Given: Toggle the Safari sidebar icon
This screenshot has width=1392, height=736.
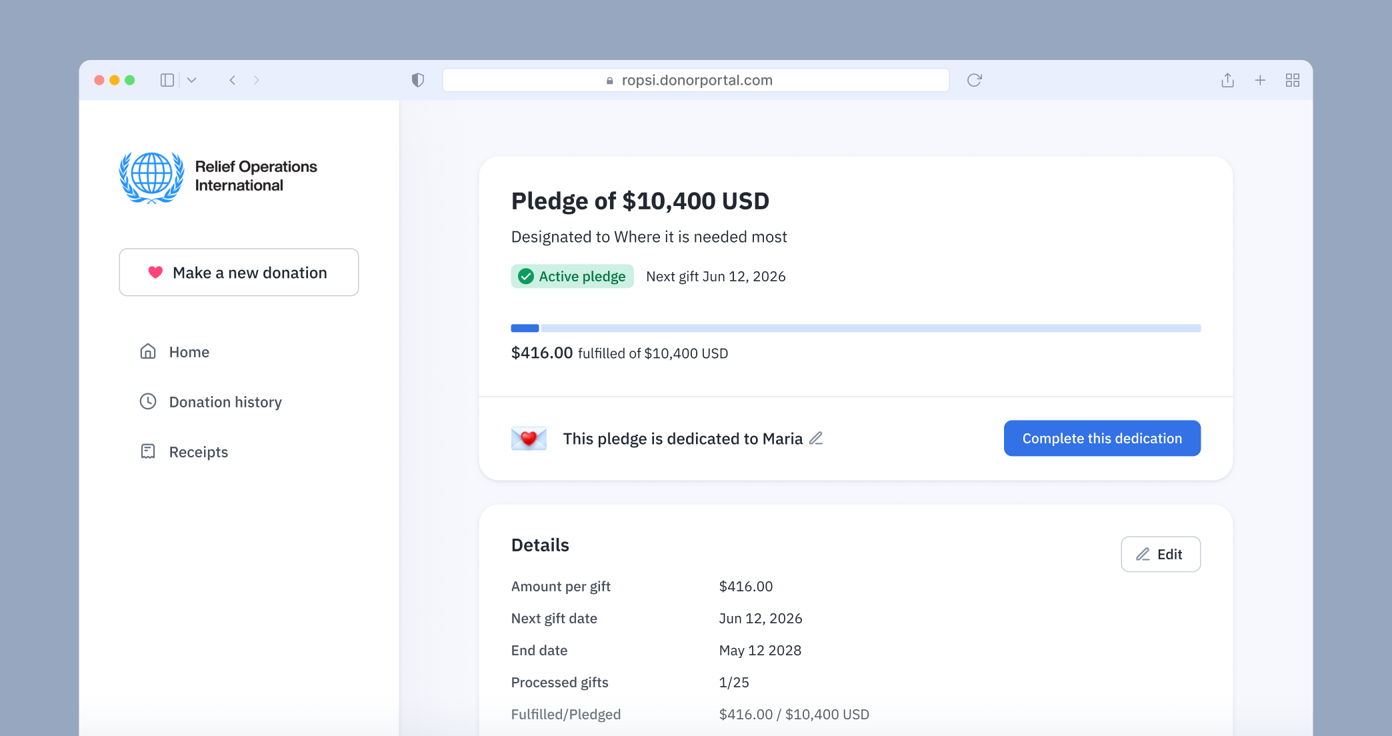Looking at the screenshot, I should (x=167, y=80).
